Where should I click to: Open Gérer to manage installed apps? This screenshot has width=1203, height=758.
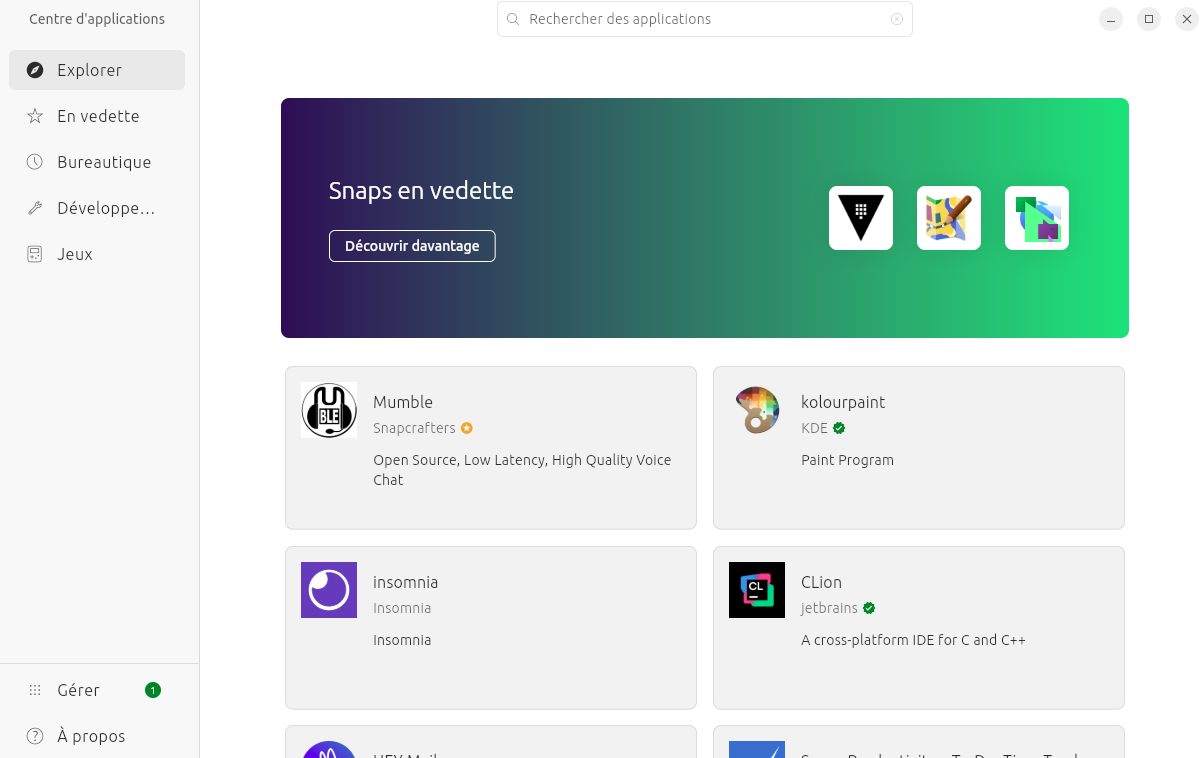pyautogui.click(x=78, y=690)
